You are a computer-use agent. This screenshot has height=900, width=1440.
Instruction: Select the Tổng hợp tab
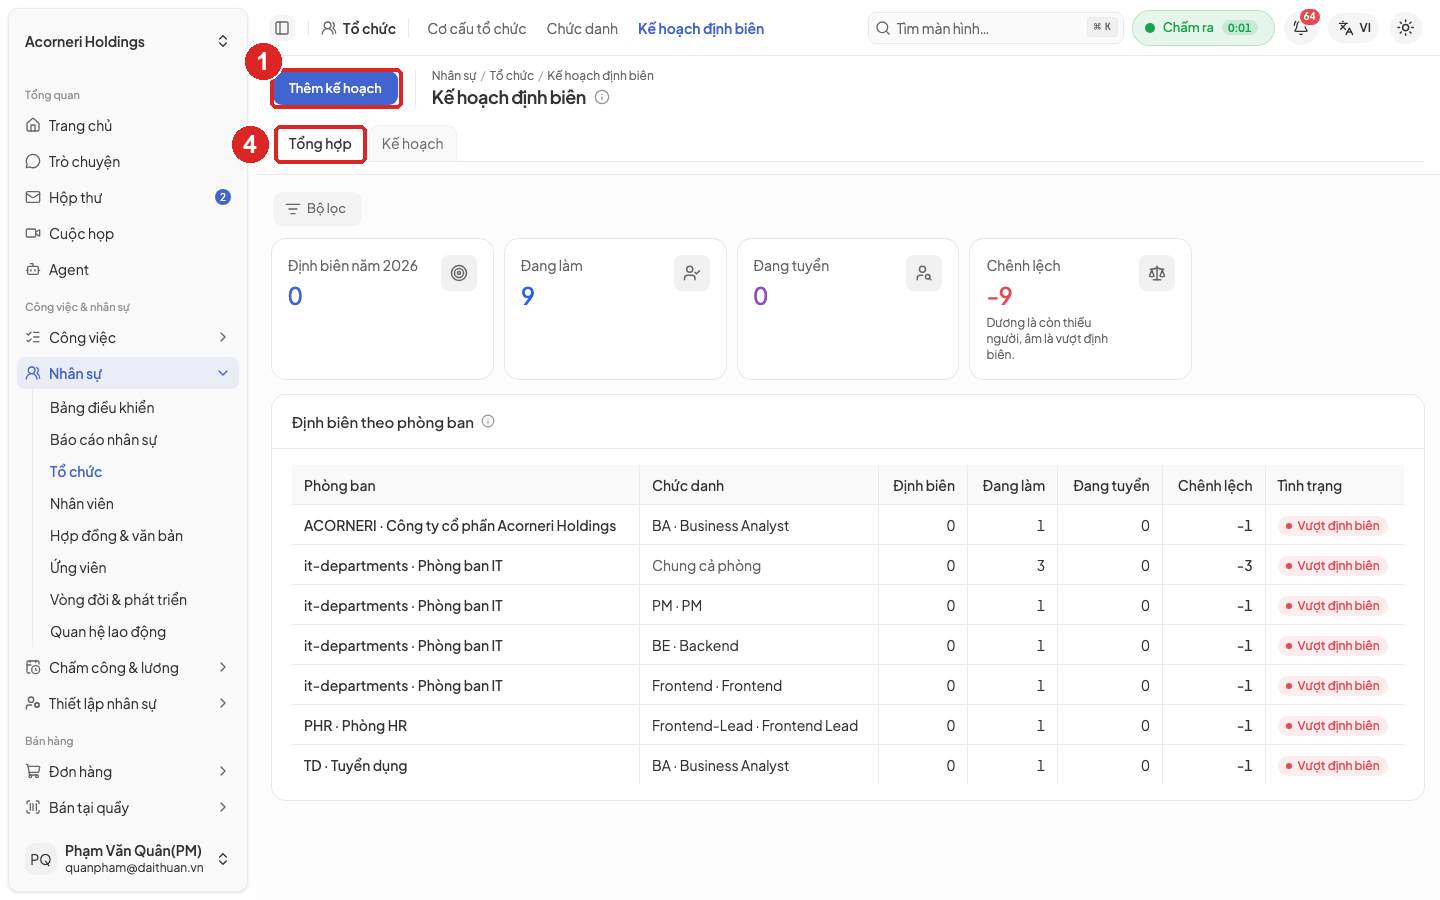pyautogui.click(x=320, y=144)
